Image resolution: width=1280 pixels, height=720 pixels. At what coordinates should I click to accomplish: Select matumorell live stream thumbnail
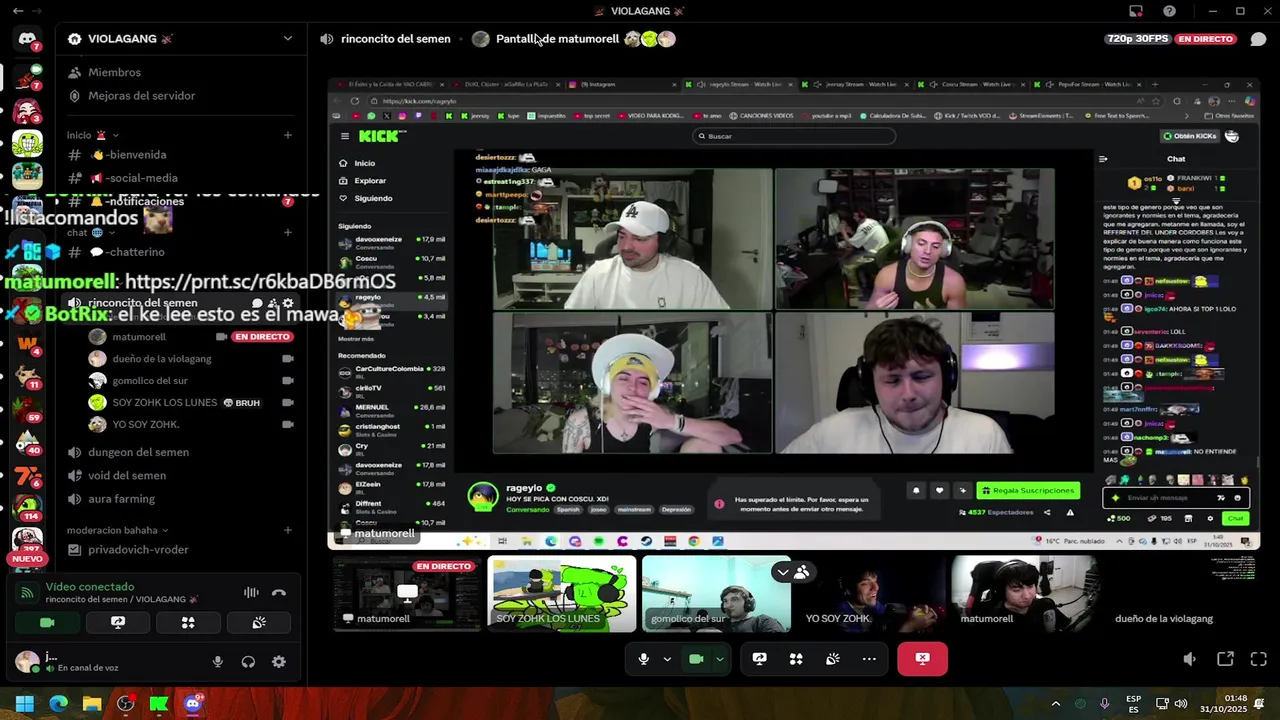(x=407, y=594)
